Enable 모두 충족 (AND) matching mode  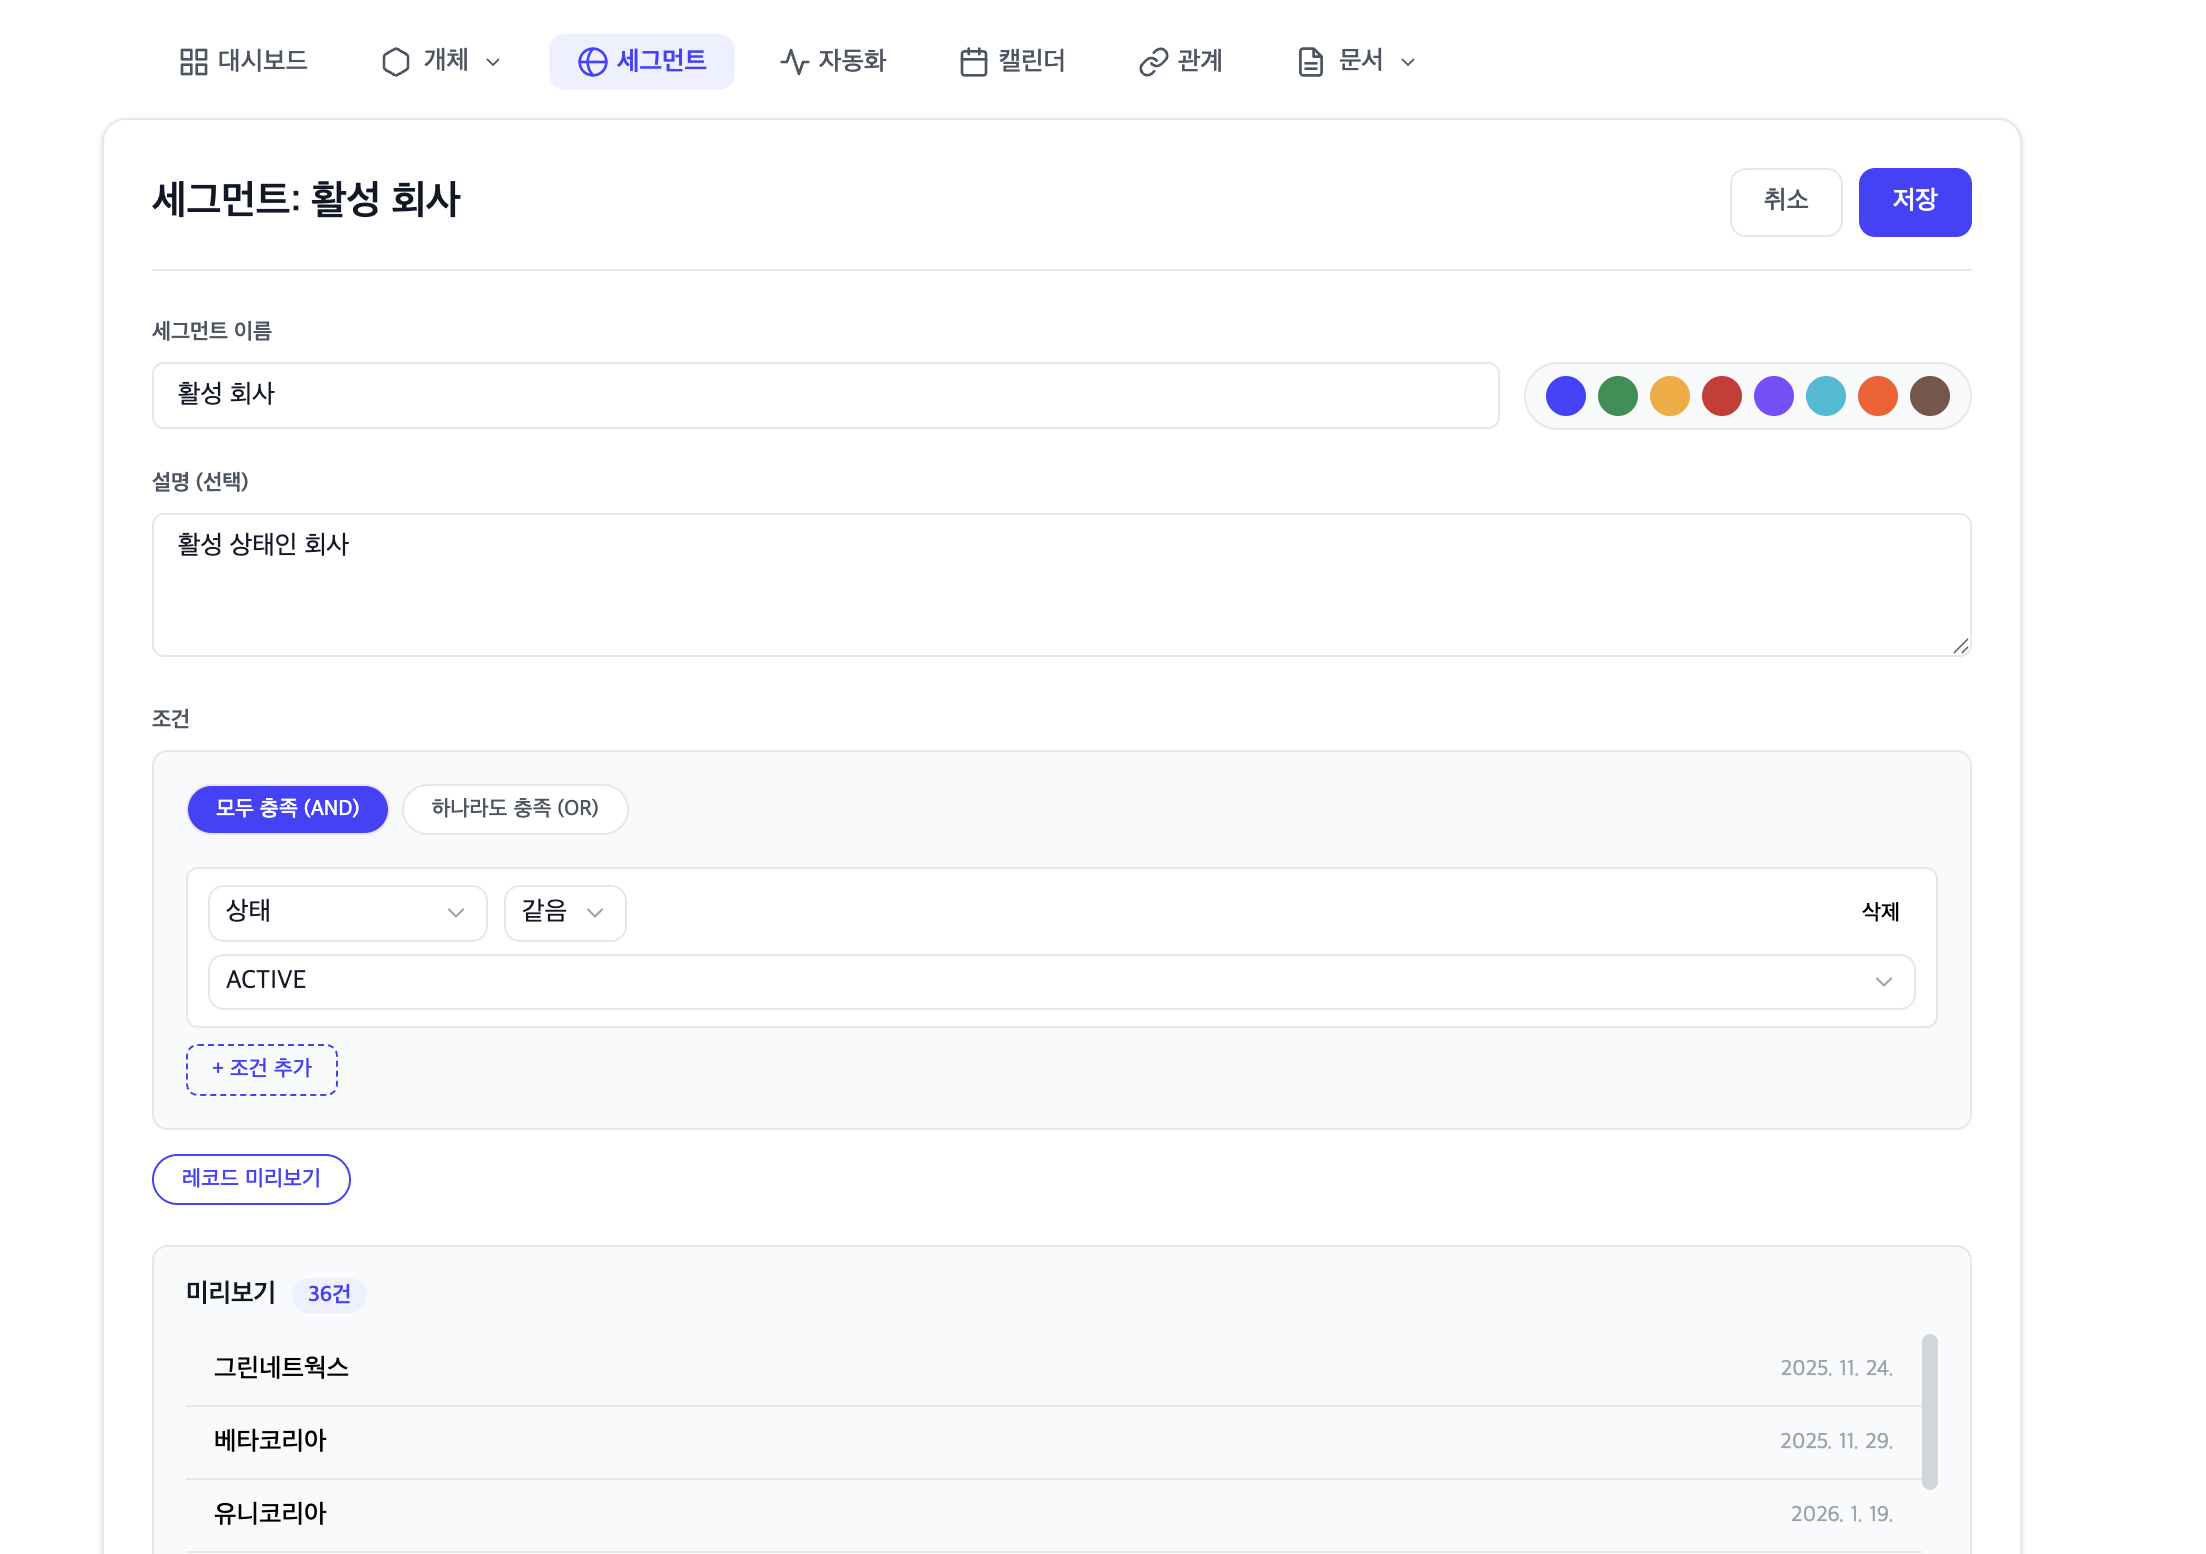287,809
